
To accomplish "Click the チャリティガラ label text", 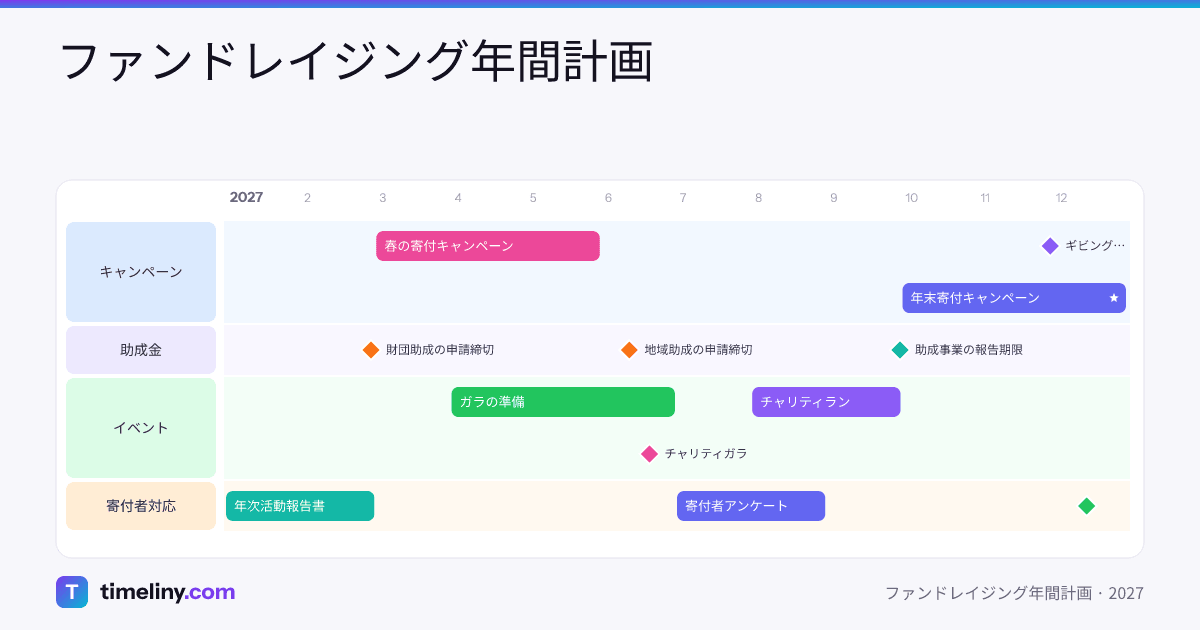I will point(706,454).
